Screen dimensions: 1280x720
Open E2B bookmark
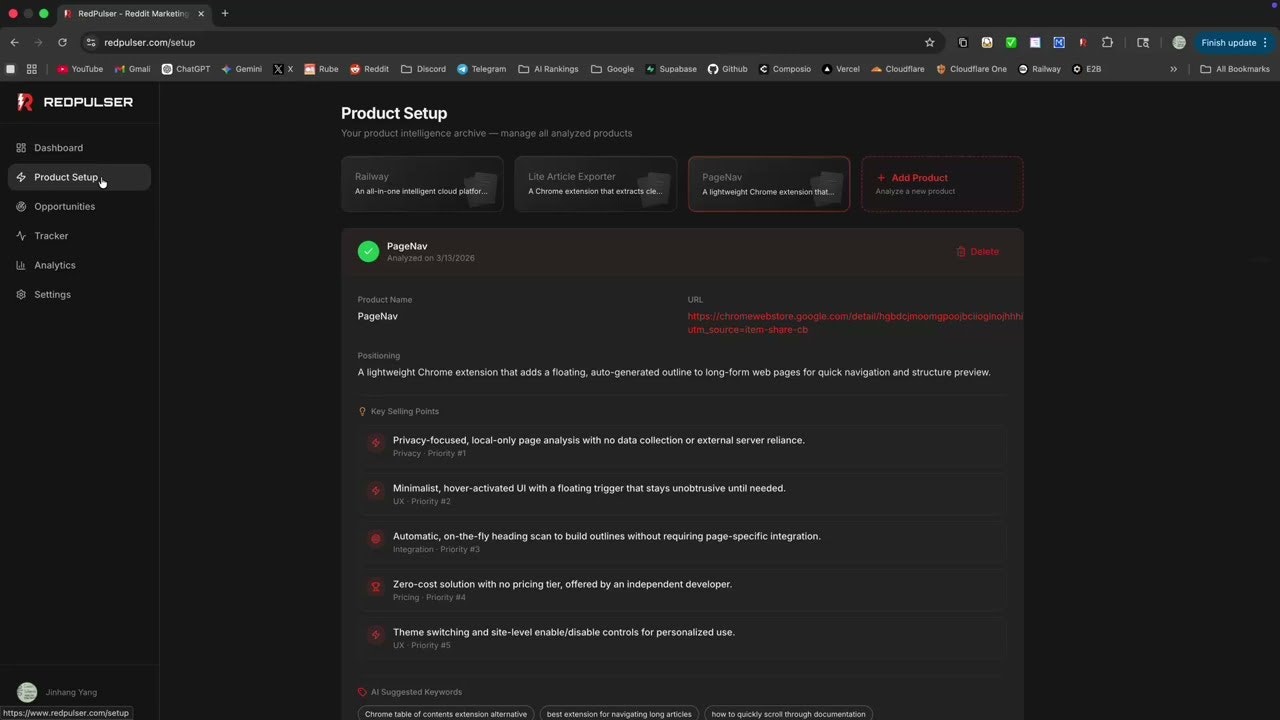click(1086, 69)
